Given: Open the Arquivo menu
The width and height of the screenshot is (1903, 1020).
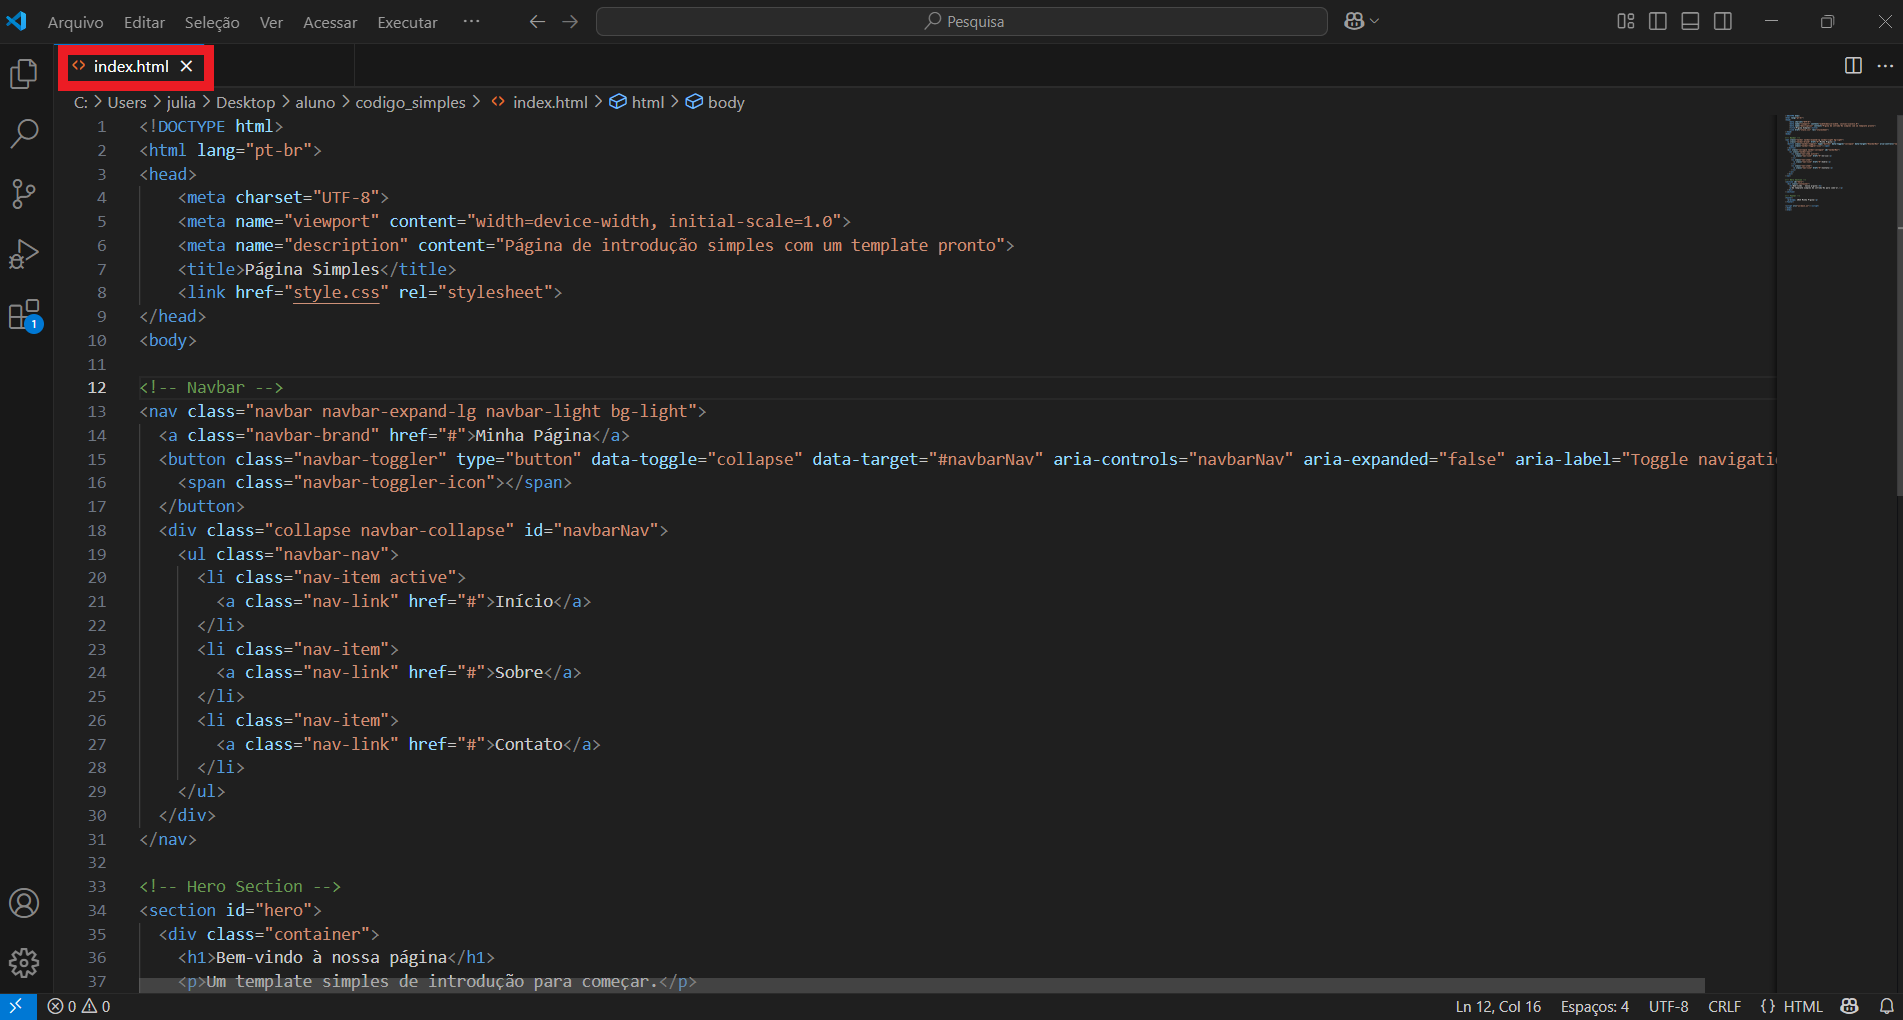Looking at the screenshot, I should pyautogui.click(x=75, y=22).
